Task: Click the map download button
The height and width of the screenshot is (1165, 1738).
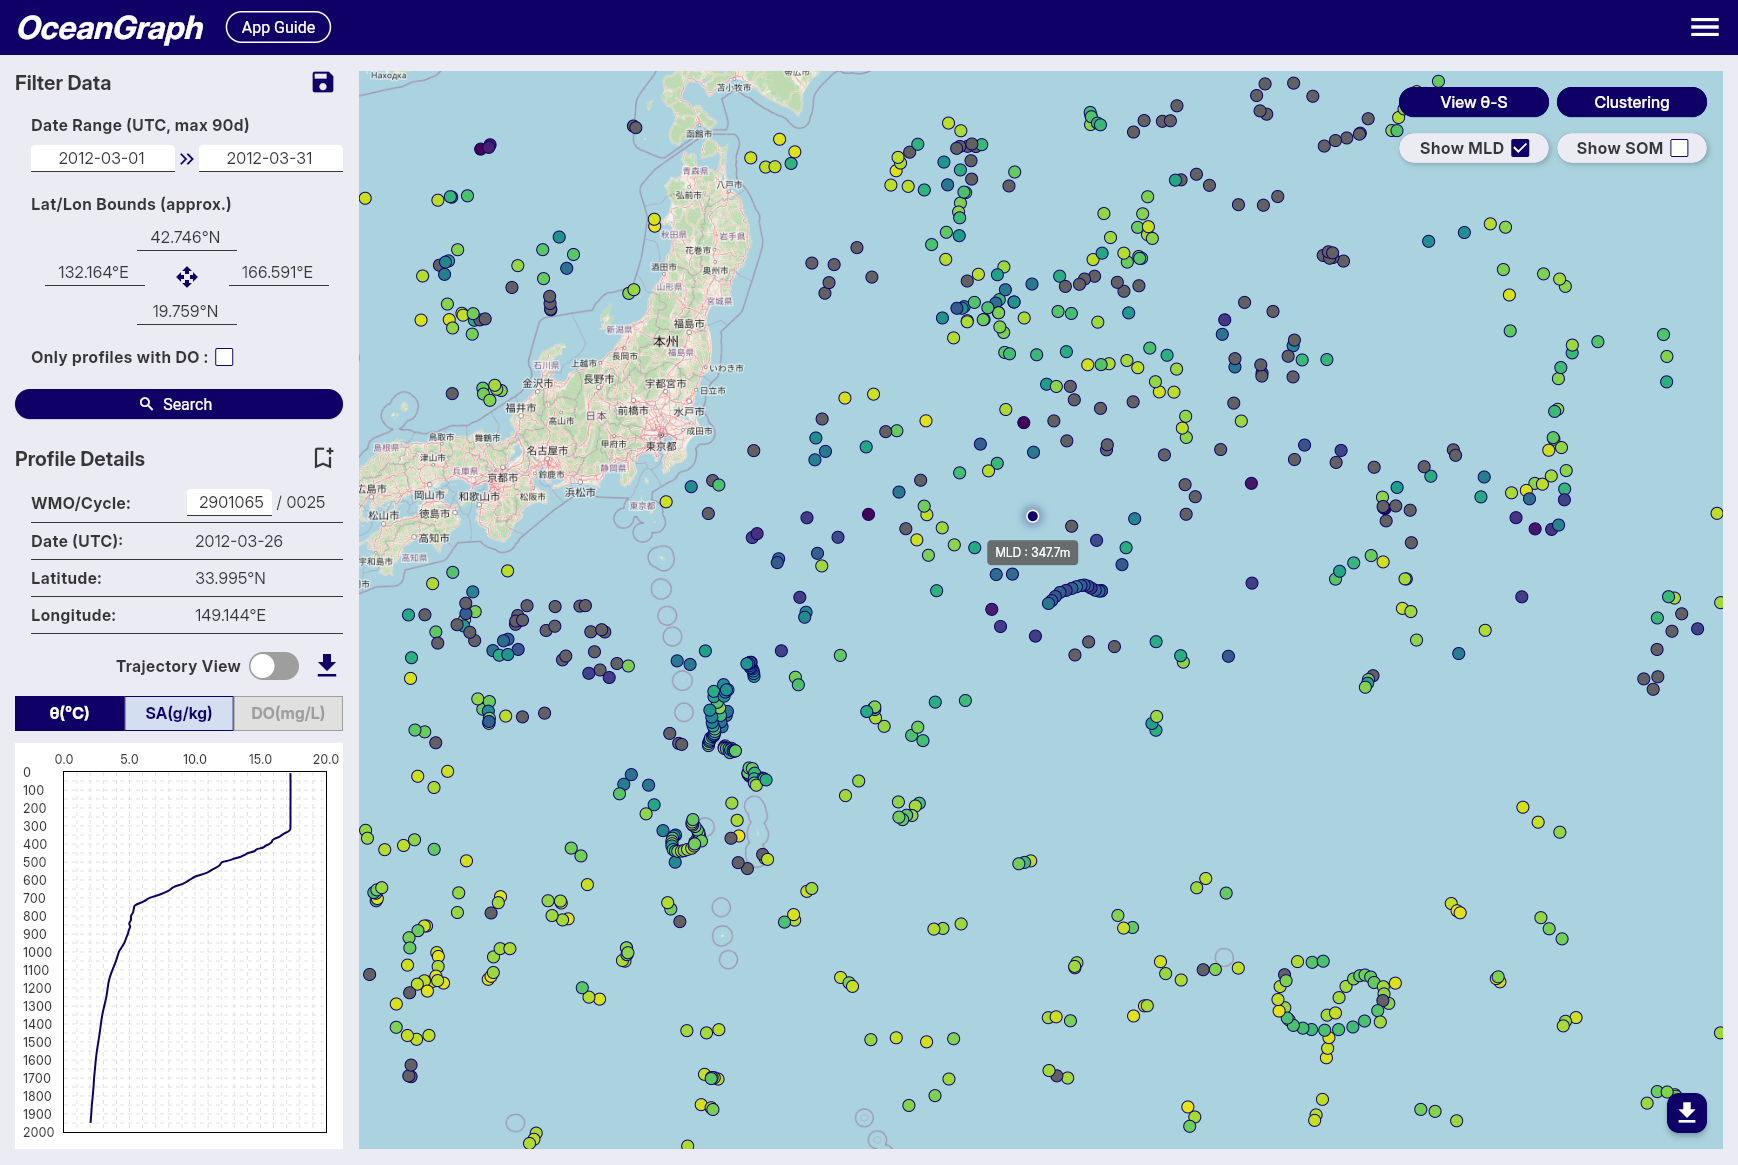Action: point(1686,1112)
